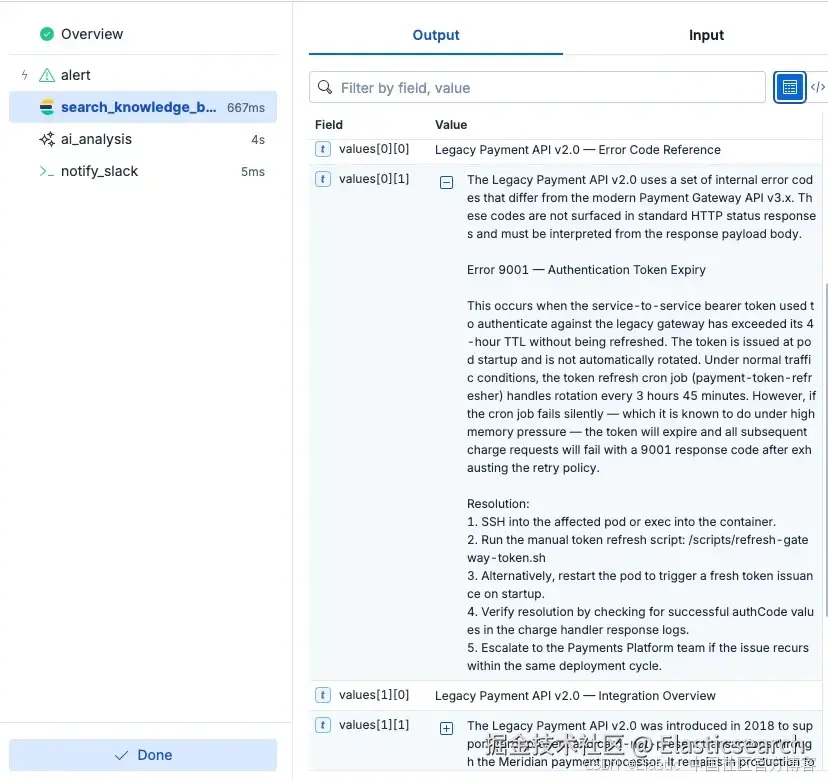Click the values[1][0] field name
Viewport: 828px width, 780px height.
pos(374,695)
